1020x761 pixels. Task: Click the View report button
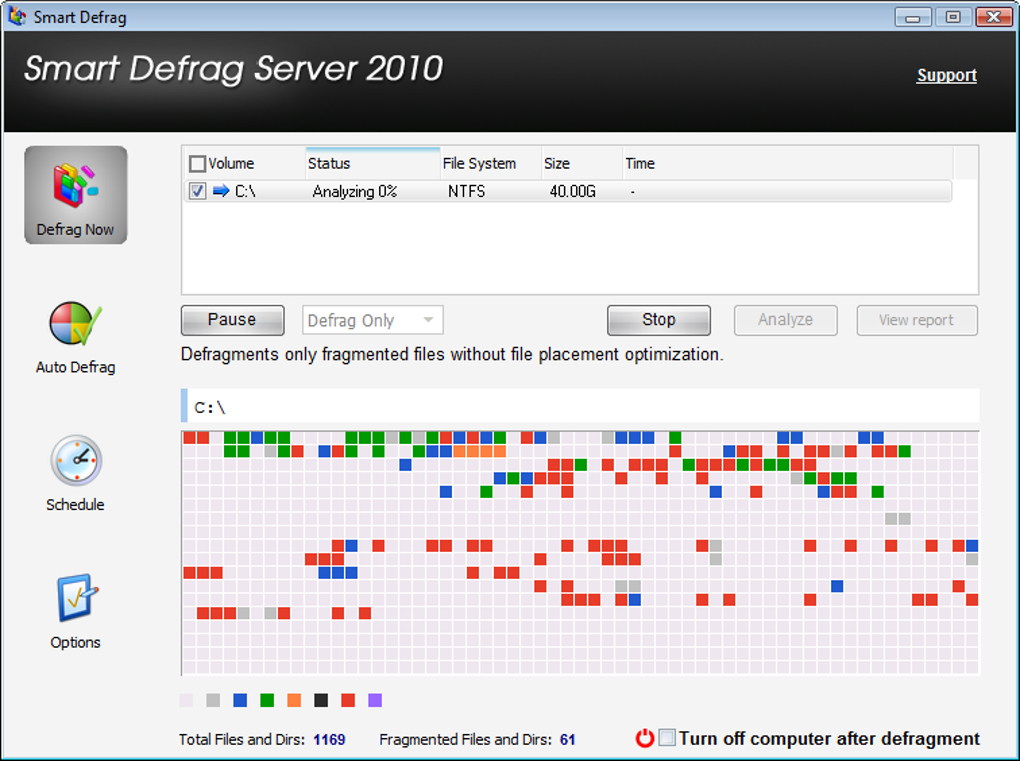(x=917, y=320)
